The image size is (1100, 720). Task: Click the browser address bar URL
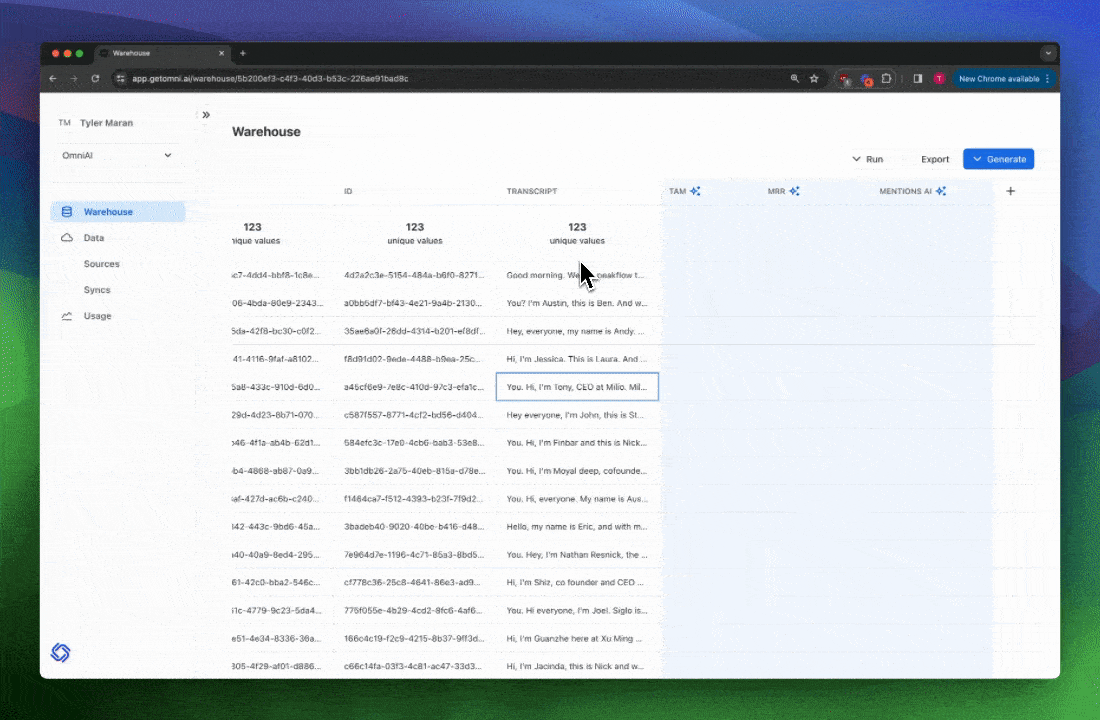(x=270, y=78)
